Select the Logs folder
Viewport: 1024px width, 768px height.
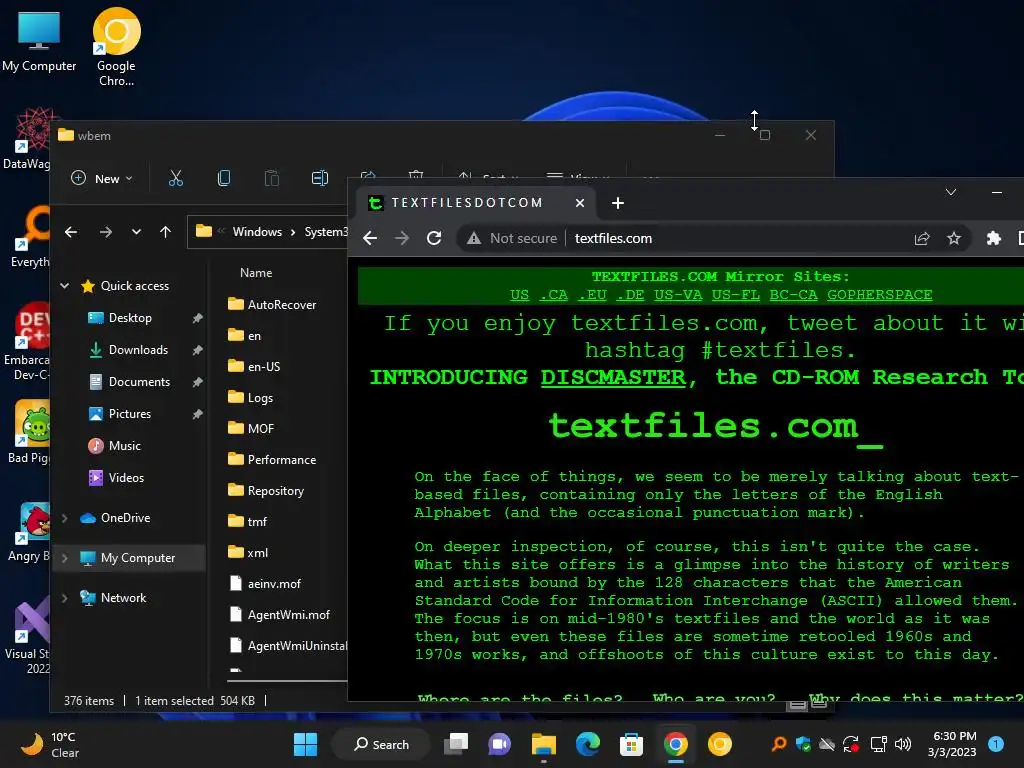[x=260, y=398]
